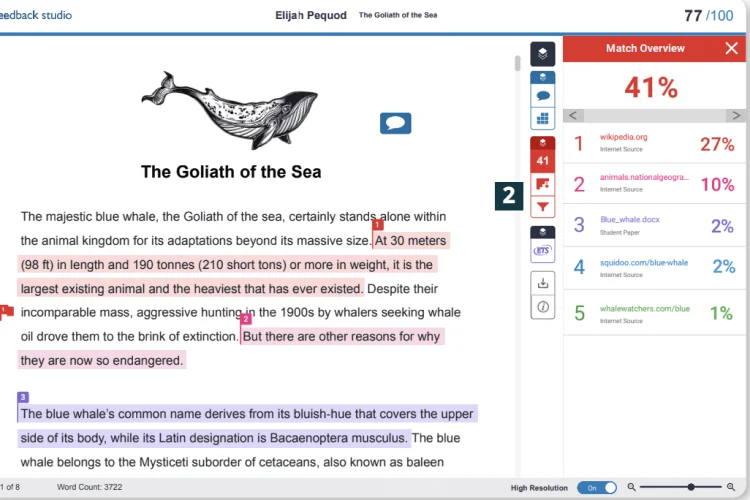
Task: Click the student name Elijah Pequod
Action: pos(311,15)
